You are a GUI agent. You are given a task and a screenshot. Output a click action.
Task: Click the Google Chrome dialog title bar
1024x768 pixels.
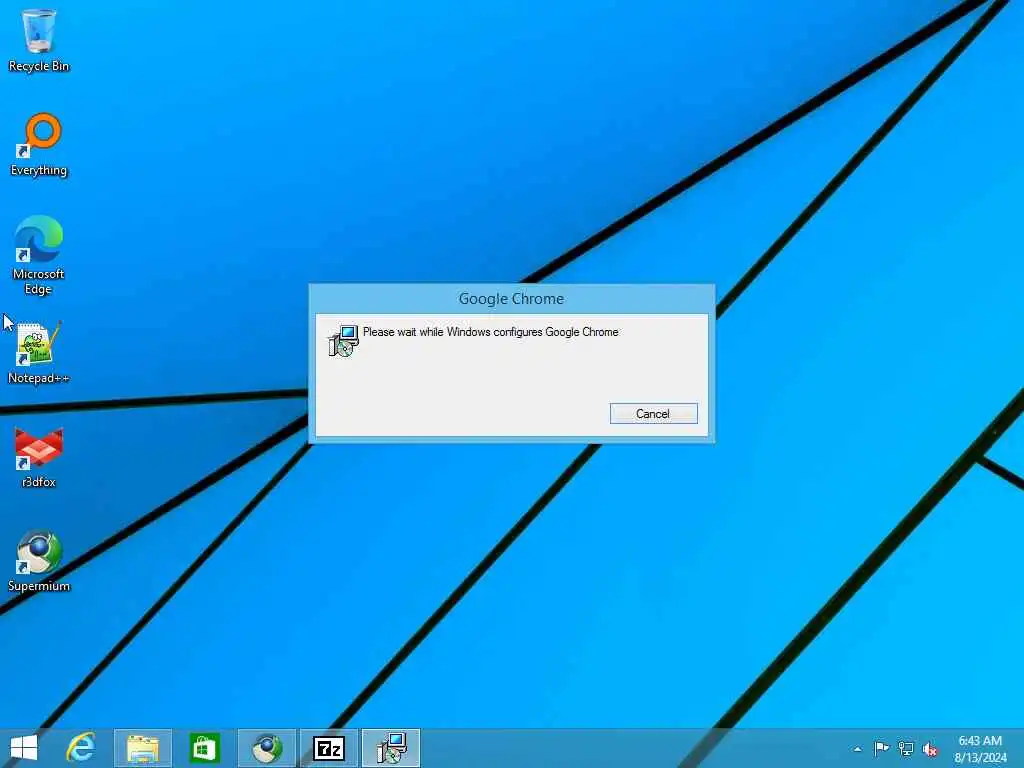(511, 298)
